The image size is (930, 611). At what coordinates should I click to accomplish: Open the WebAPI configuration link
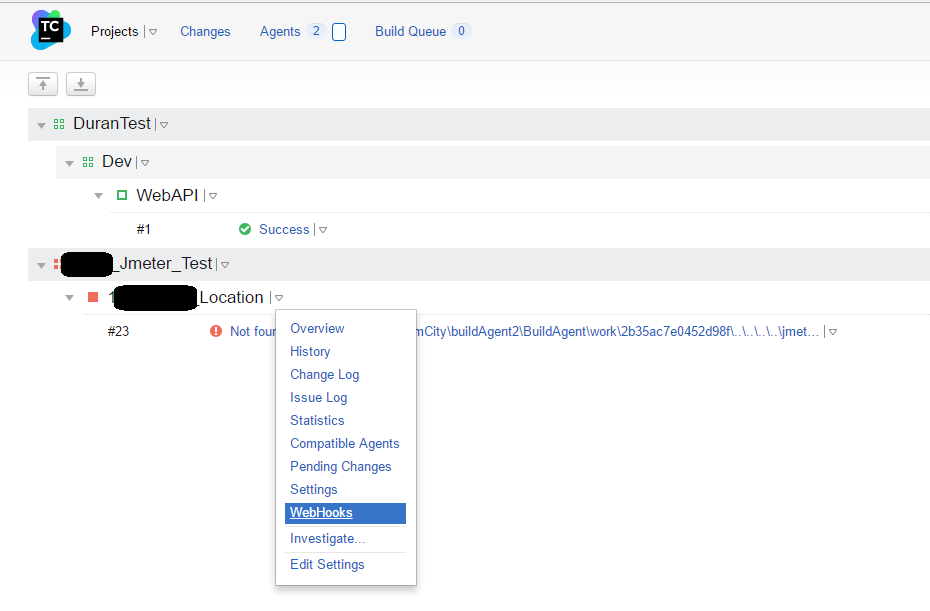point(167,195)
